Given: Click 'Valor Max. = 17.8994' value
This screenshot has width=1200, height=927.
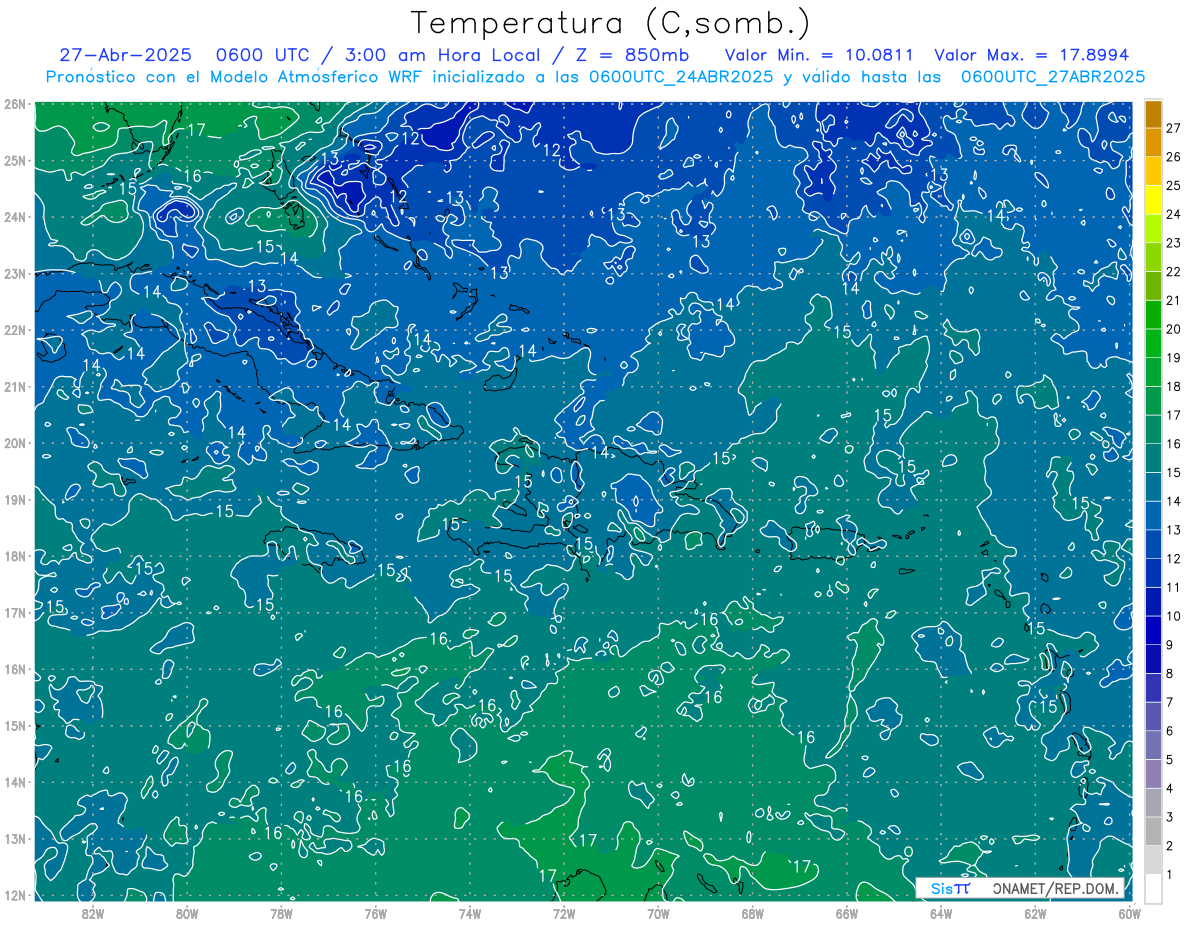Looking at the screenshot, I should coord(1032,55).
